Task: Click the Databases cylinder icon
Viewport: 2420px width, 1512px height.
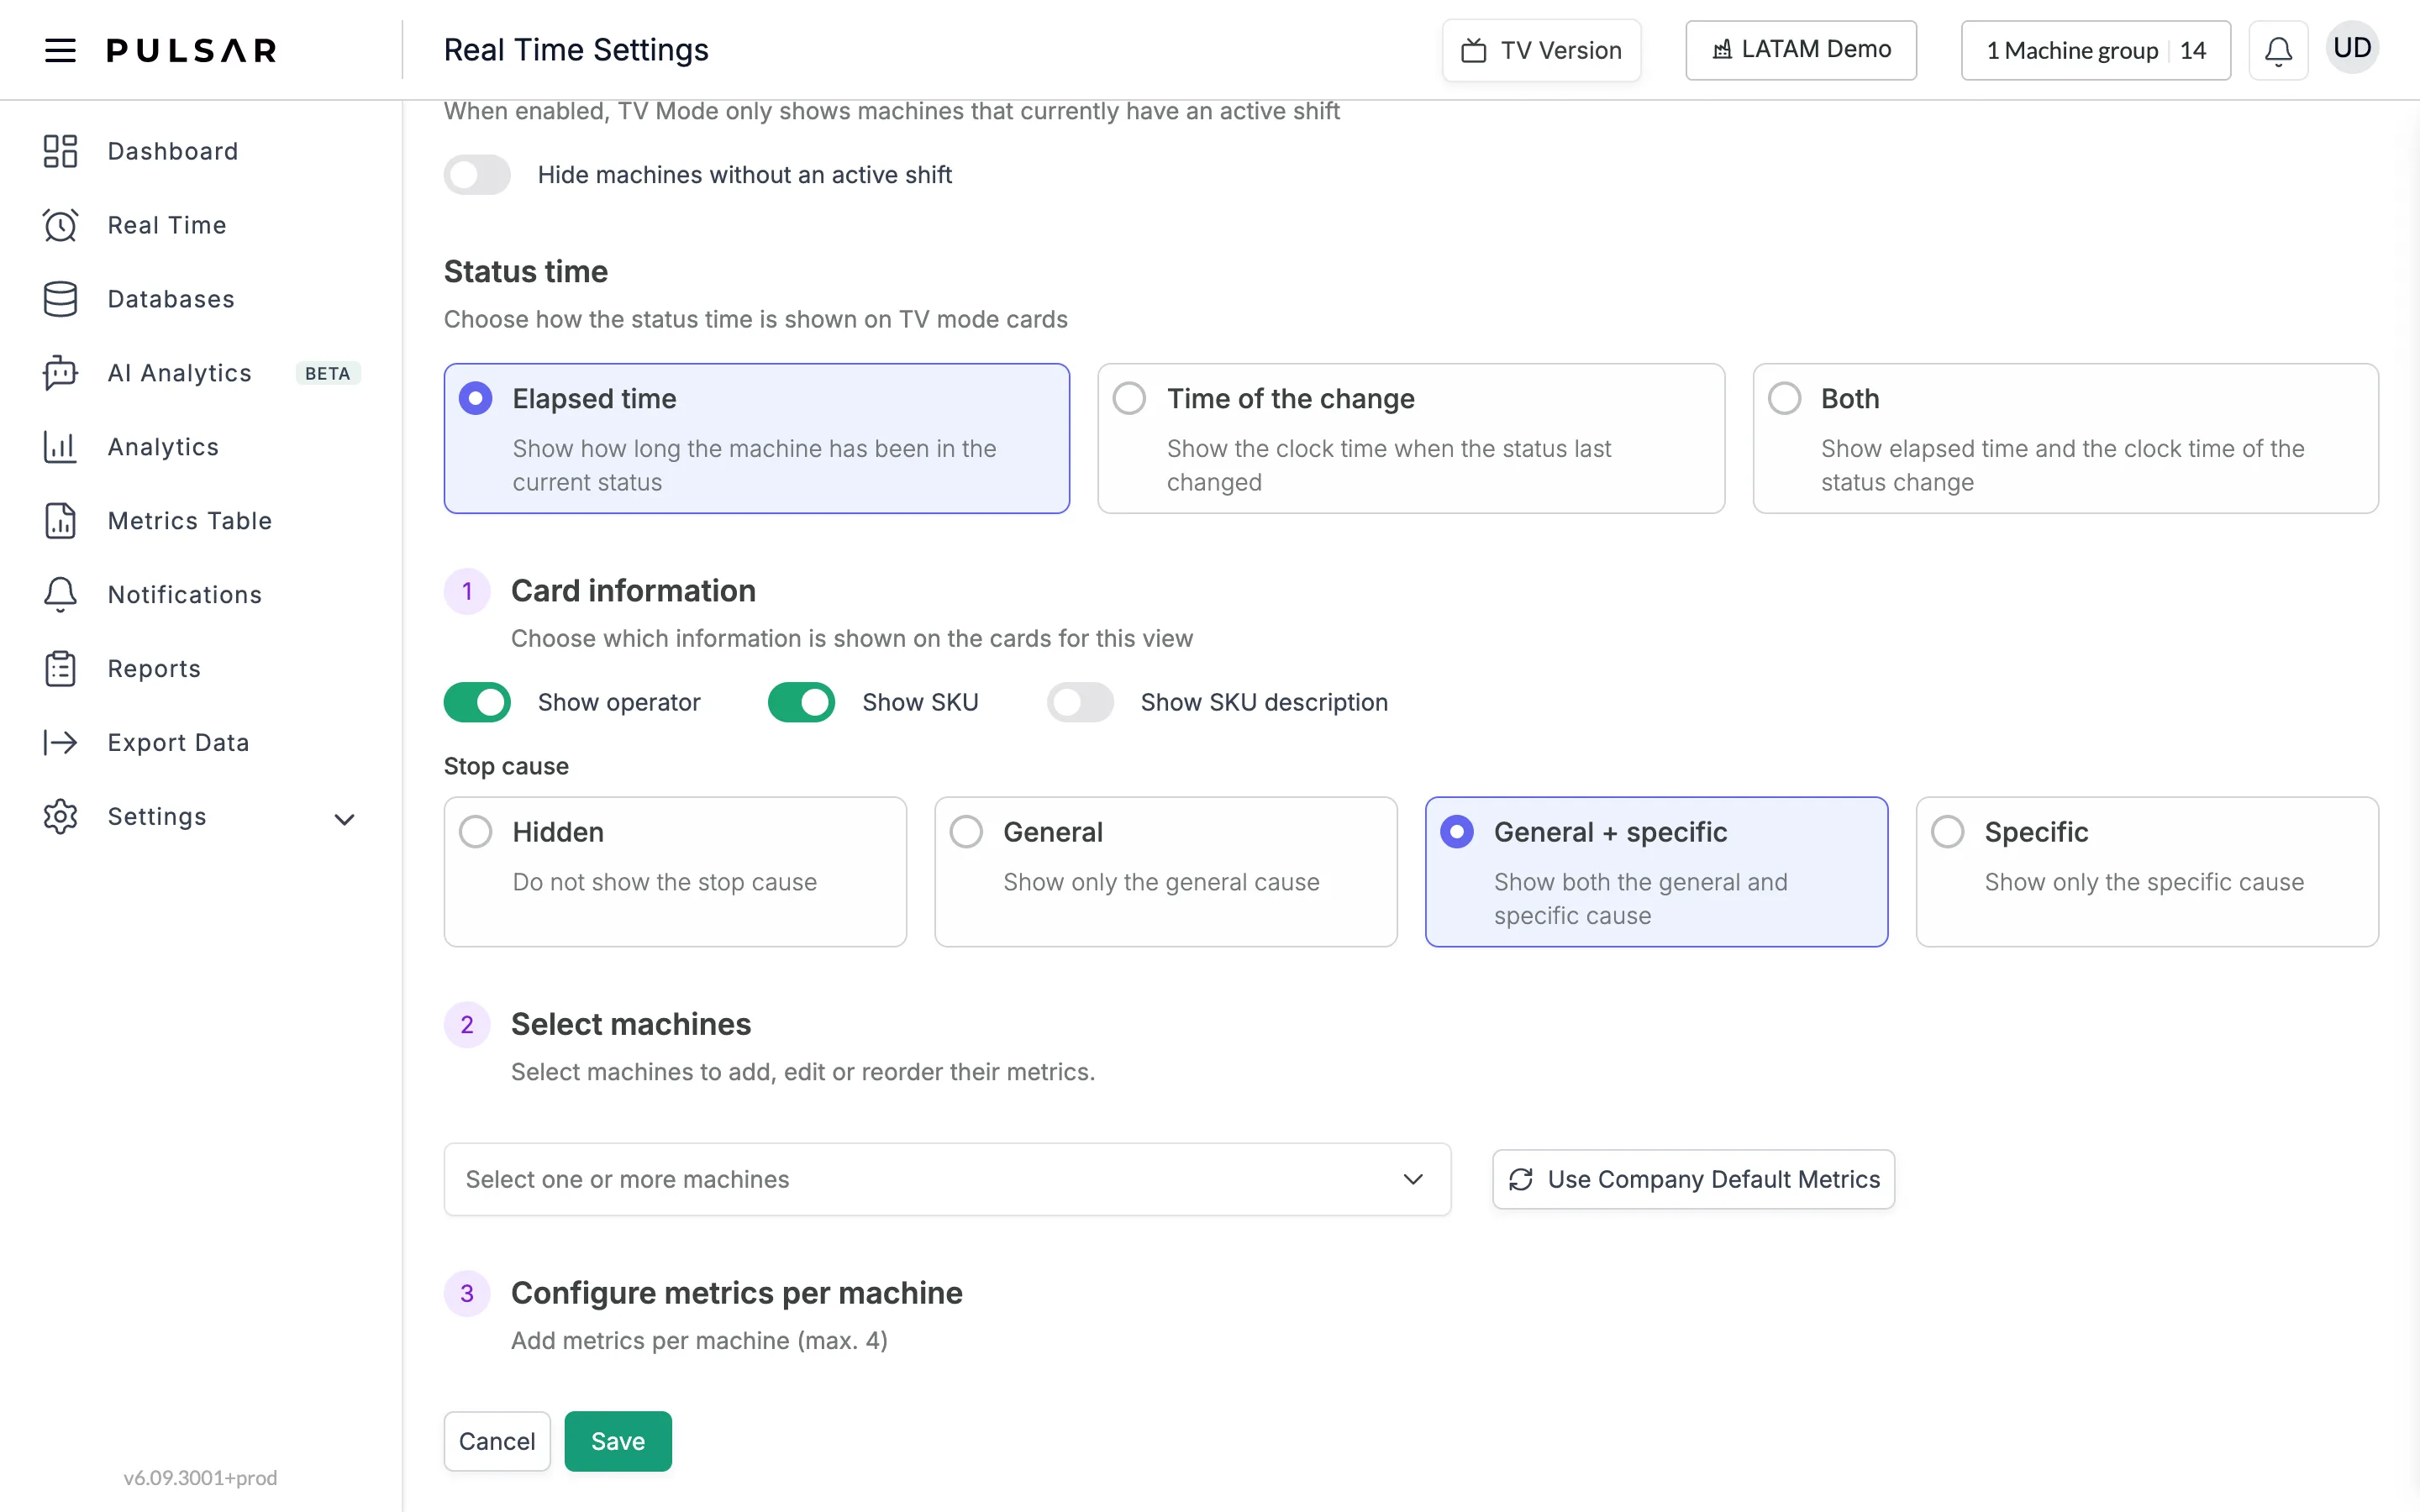Action: [x=60, y=299]
